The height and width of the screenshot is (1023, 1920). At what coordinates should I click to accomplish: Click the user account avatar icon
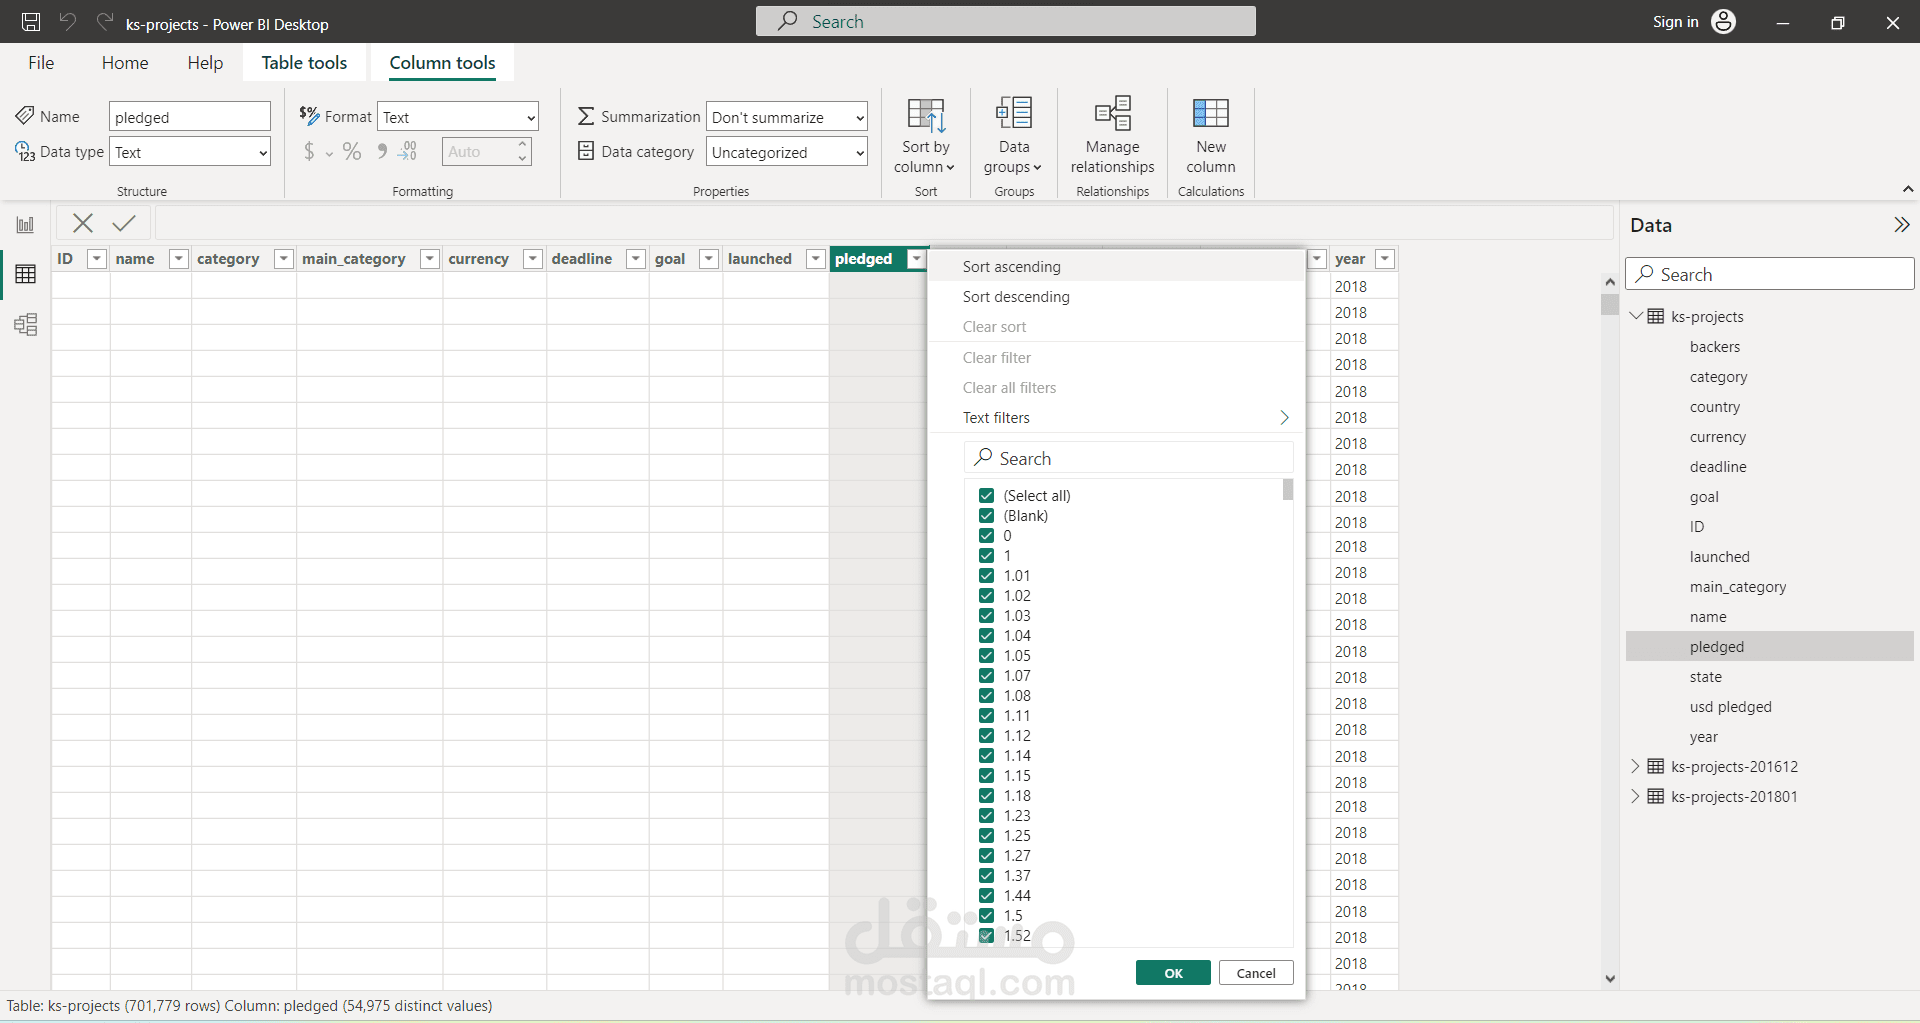(1724, 21)
